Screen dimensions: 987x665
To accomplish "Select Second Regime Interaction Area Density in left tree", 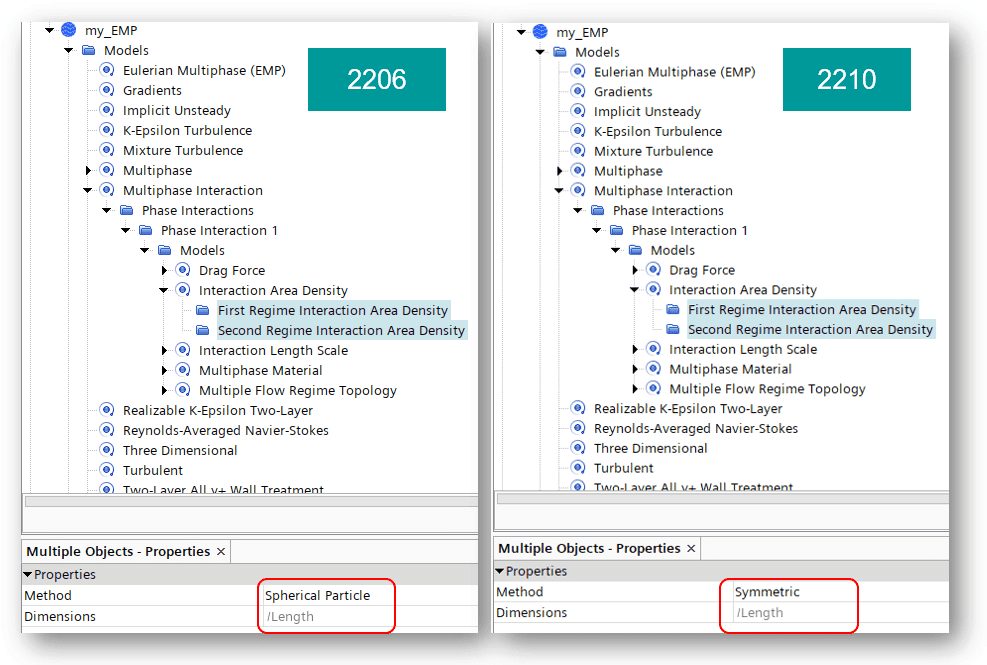I will point(341,330).
